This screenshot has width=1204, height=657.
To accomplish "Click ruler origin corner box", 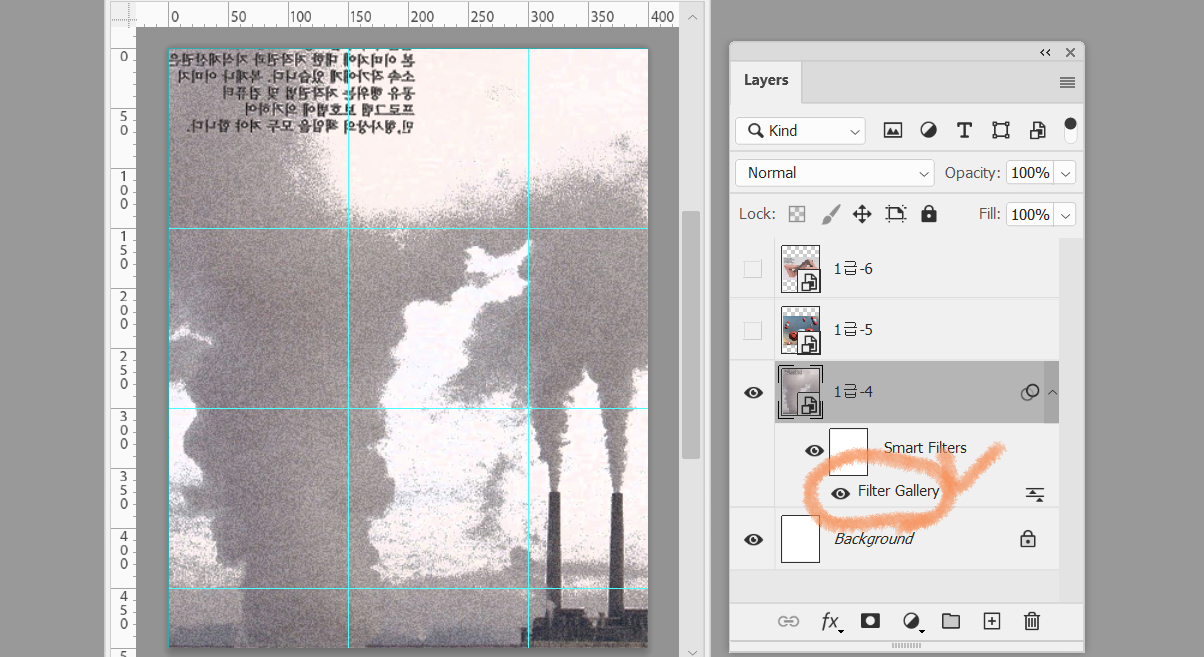I will coord(121,14).
